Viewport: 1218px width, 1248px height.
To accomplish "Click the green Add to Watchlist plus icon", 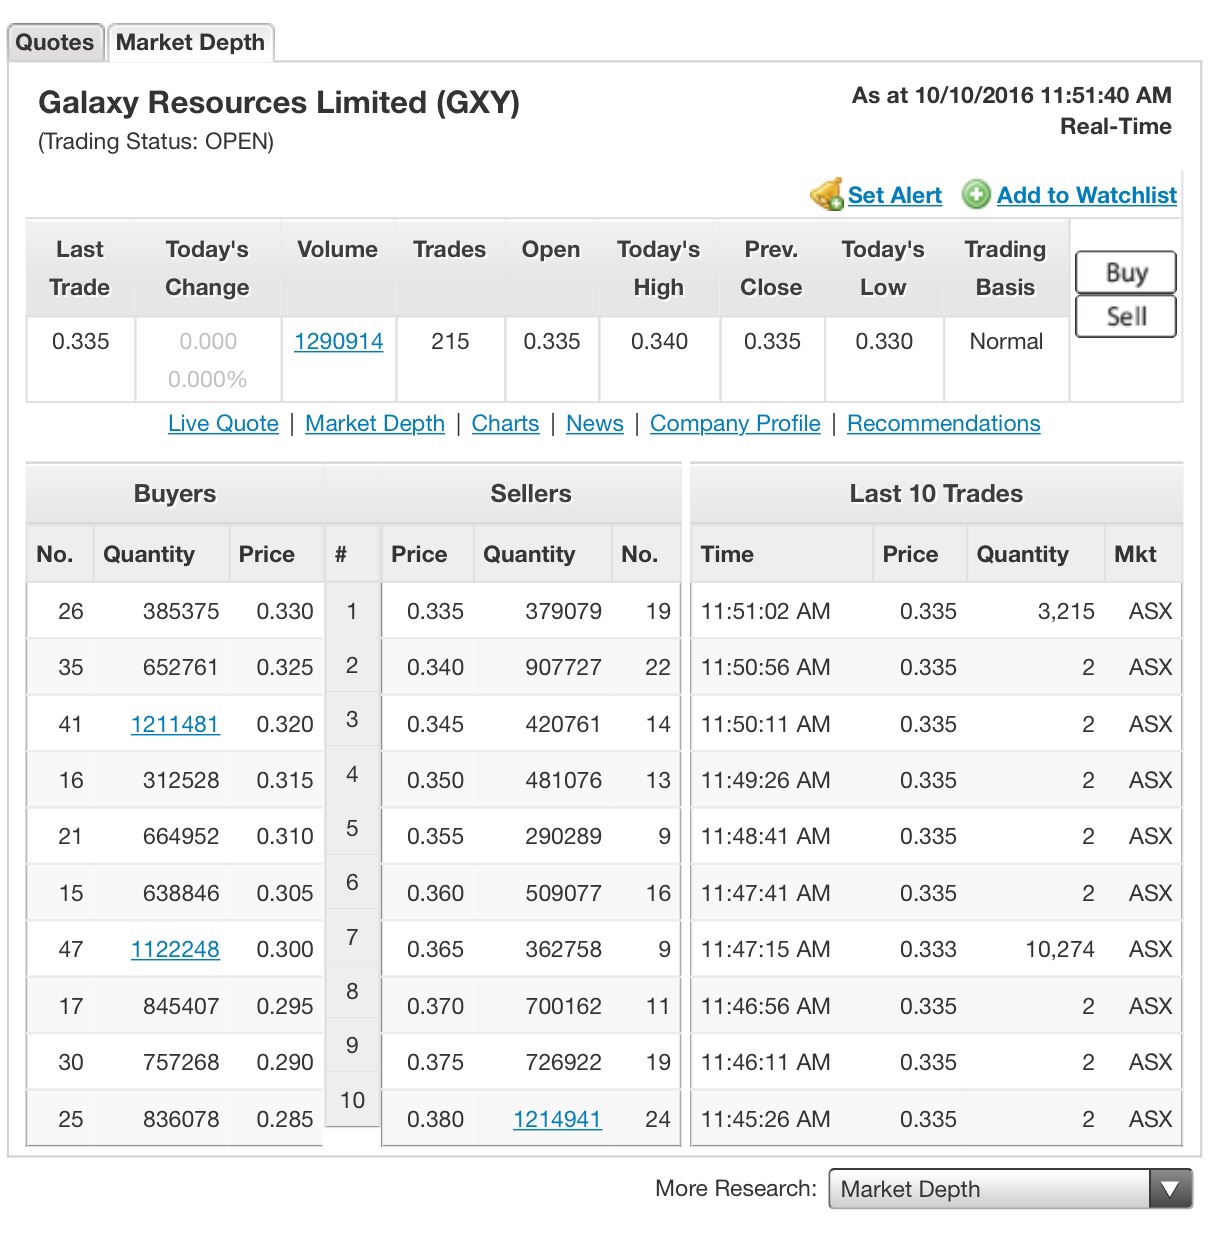I will (x=976, y=195).
